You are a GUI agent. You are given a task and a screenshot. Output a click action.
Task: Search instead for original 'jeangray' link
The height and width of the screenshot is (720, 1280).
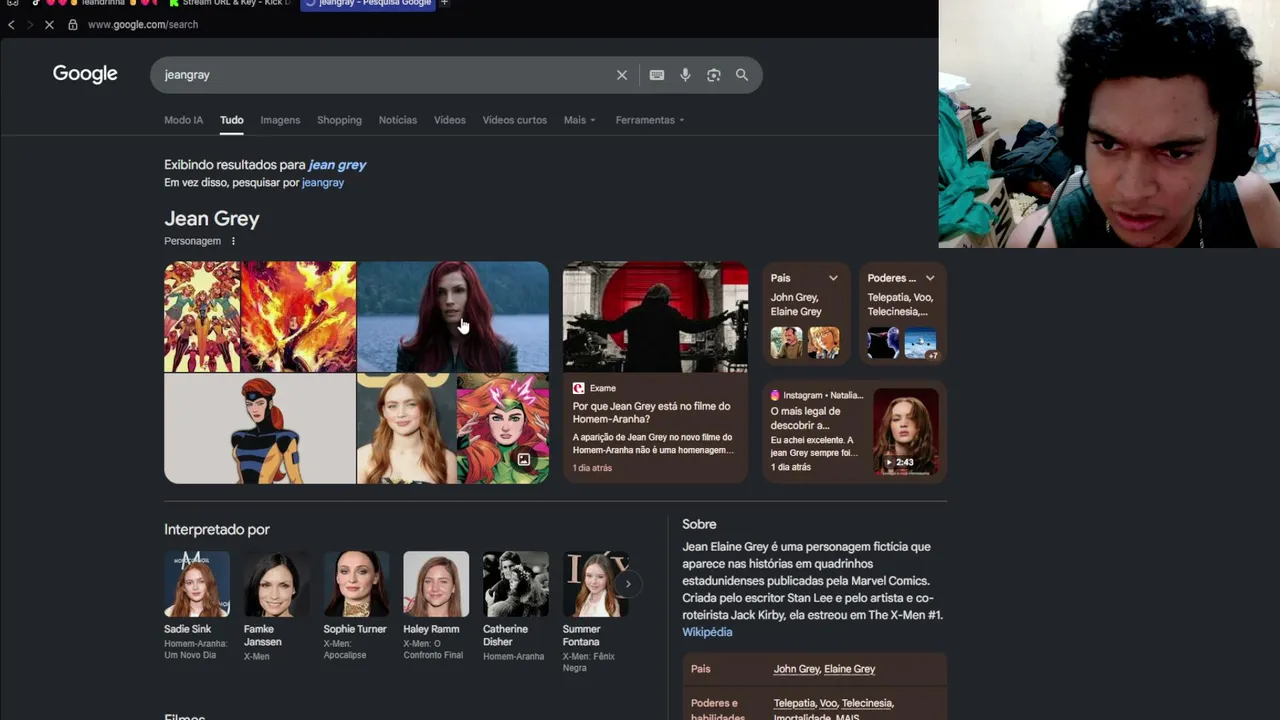(323, 183)
